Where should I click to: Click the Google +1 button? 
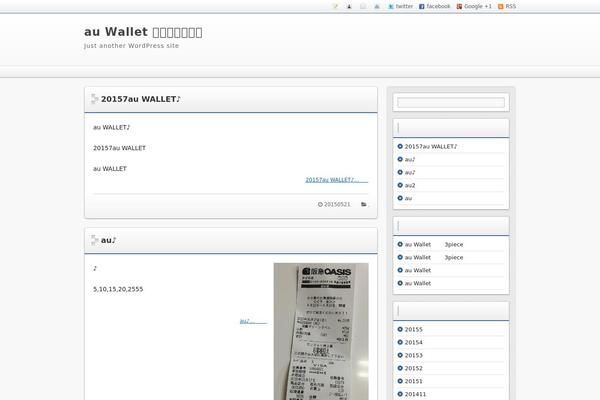click(x=474, y=7)
